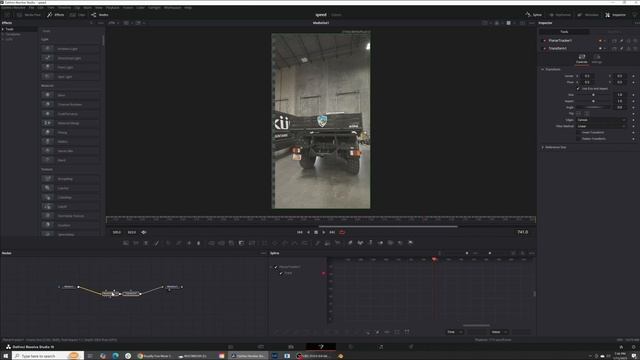The width and height of the screenshot is (640, 360).
Task: Switch to Inspector Modifiers tab
Action: point(614,31)
